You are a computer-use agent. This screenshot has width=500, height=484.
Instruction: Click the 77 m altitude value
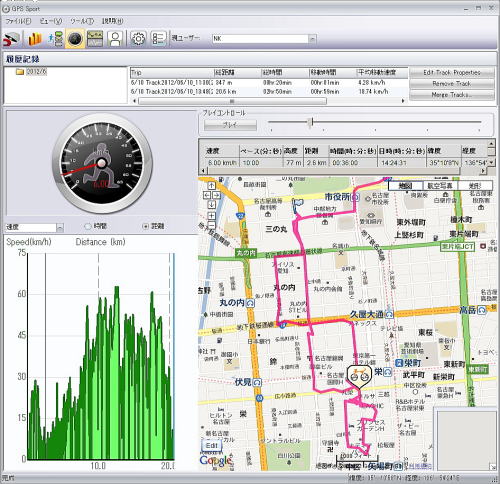[293, 163]
